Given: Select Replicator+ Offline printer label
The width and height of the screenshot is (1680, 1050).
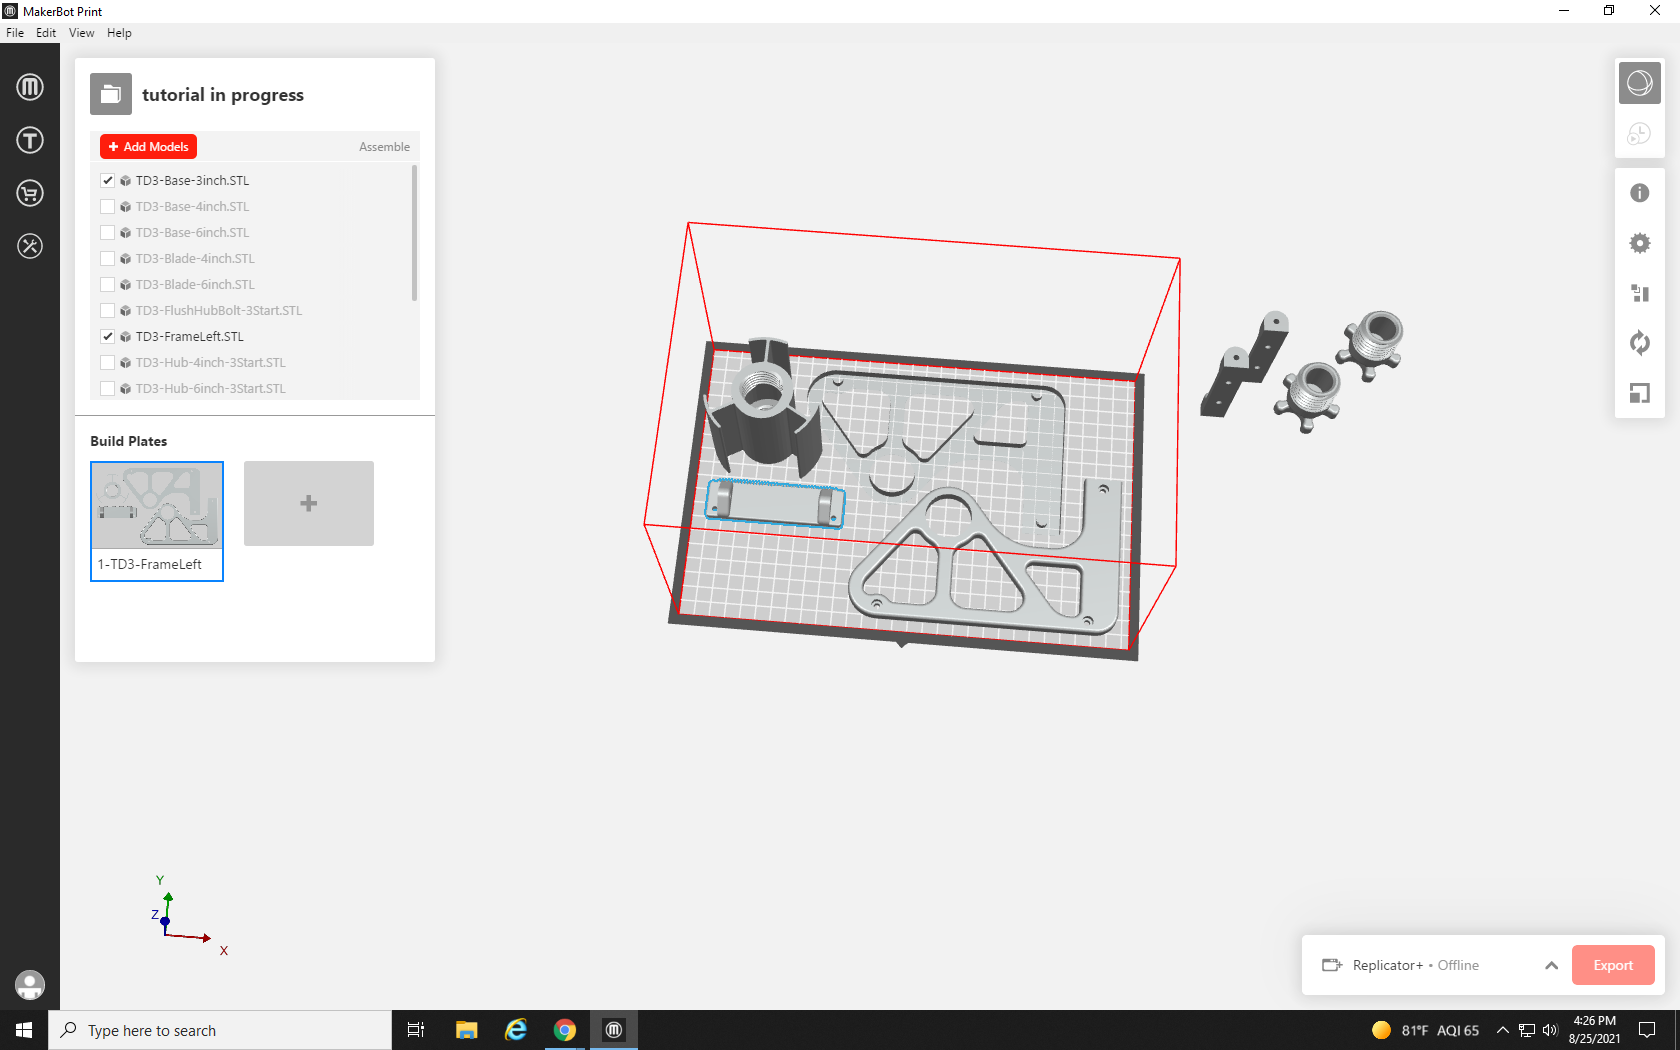Looking at the screenshot, I should [x=1415, y=965].
